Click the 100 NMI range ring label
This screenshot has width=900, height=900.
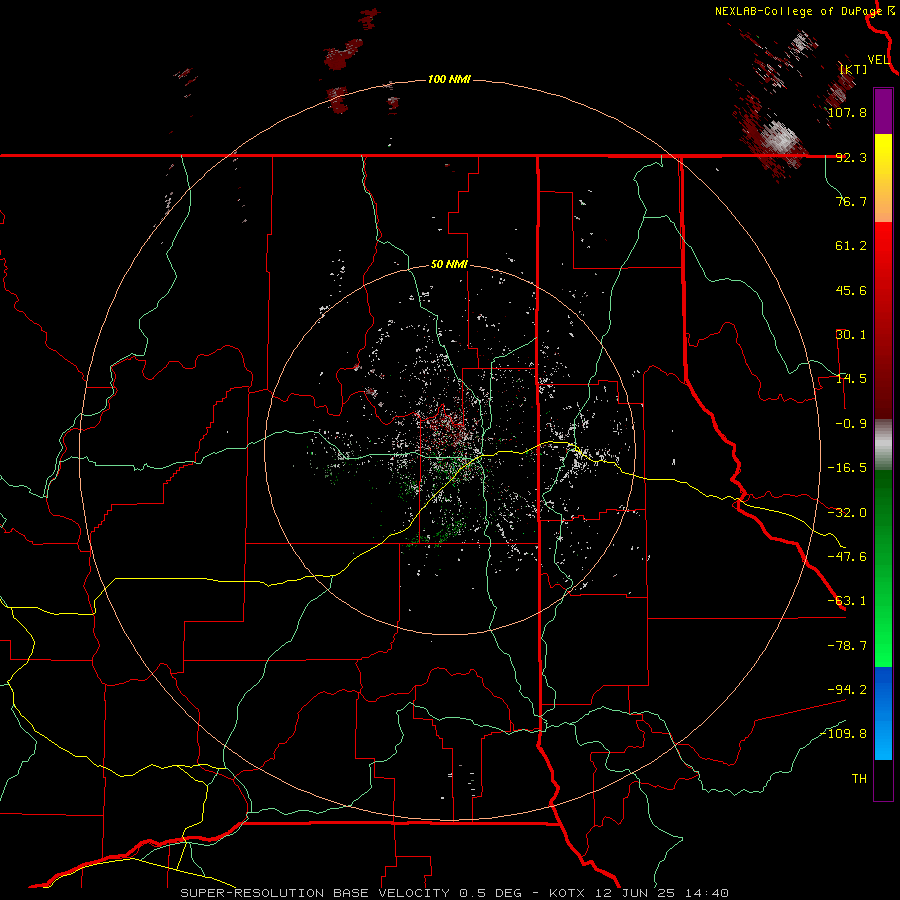449,79
